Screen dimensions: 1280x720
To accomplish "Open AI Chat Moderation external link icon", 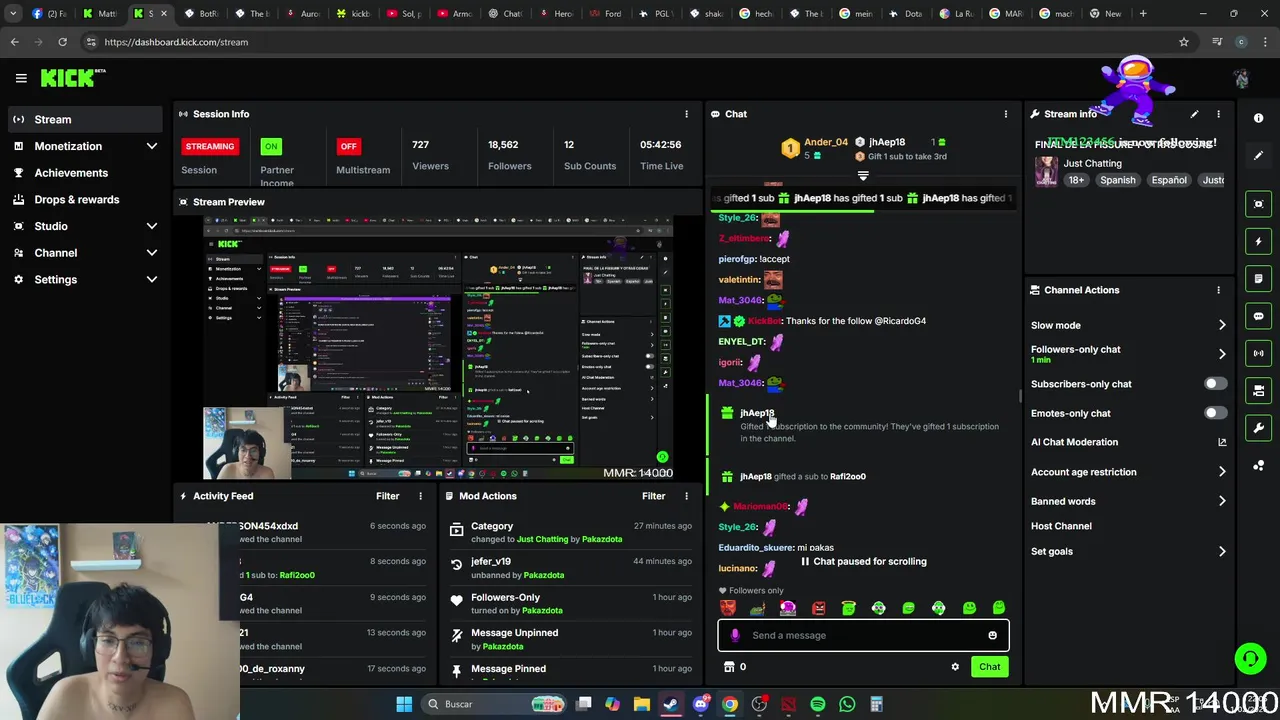I will (x=1222, y=442).
